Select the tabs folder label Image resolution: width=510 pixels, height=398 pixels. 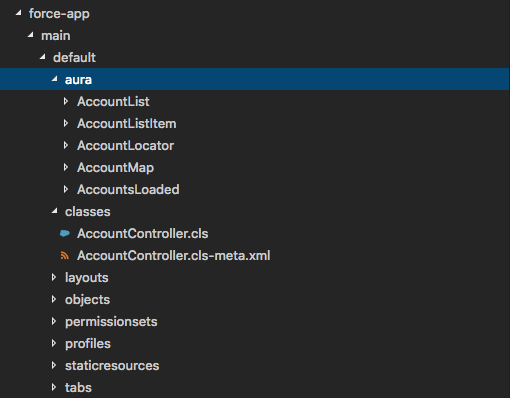click(x=78, y=387)
